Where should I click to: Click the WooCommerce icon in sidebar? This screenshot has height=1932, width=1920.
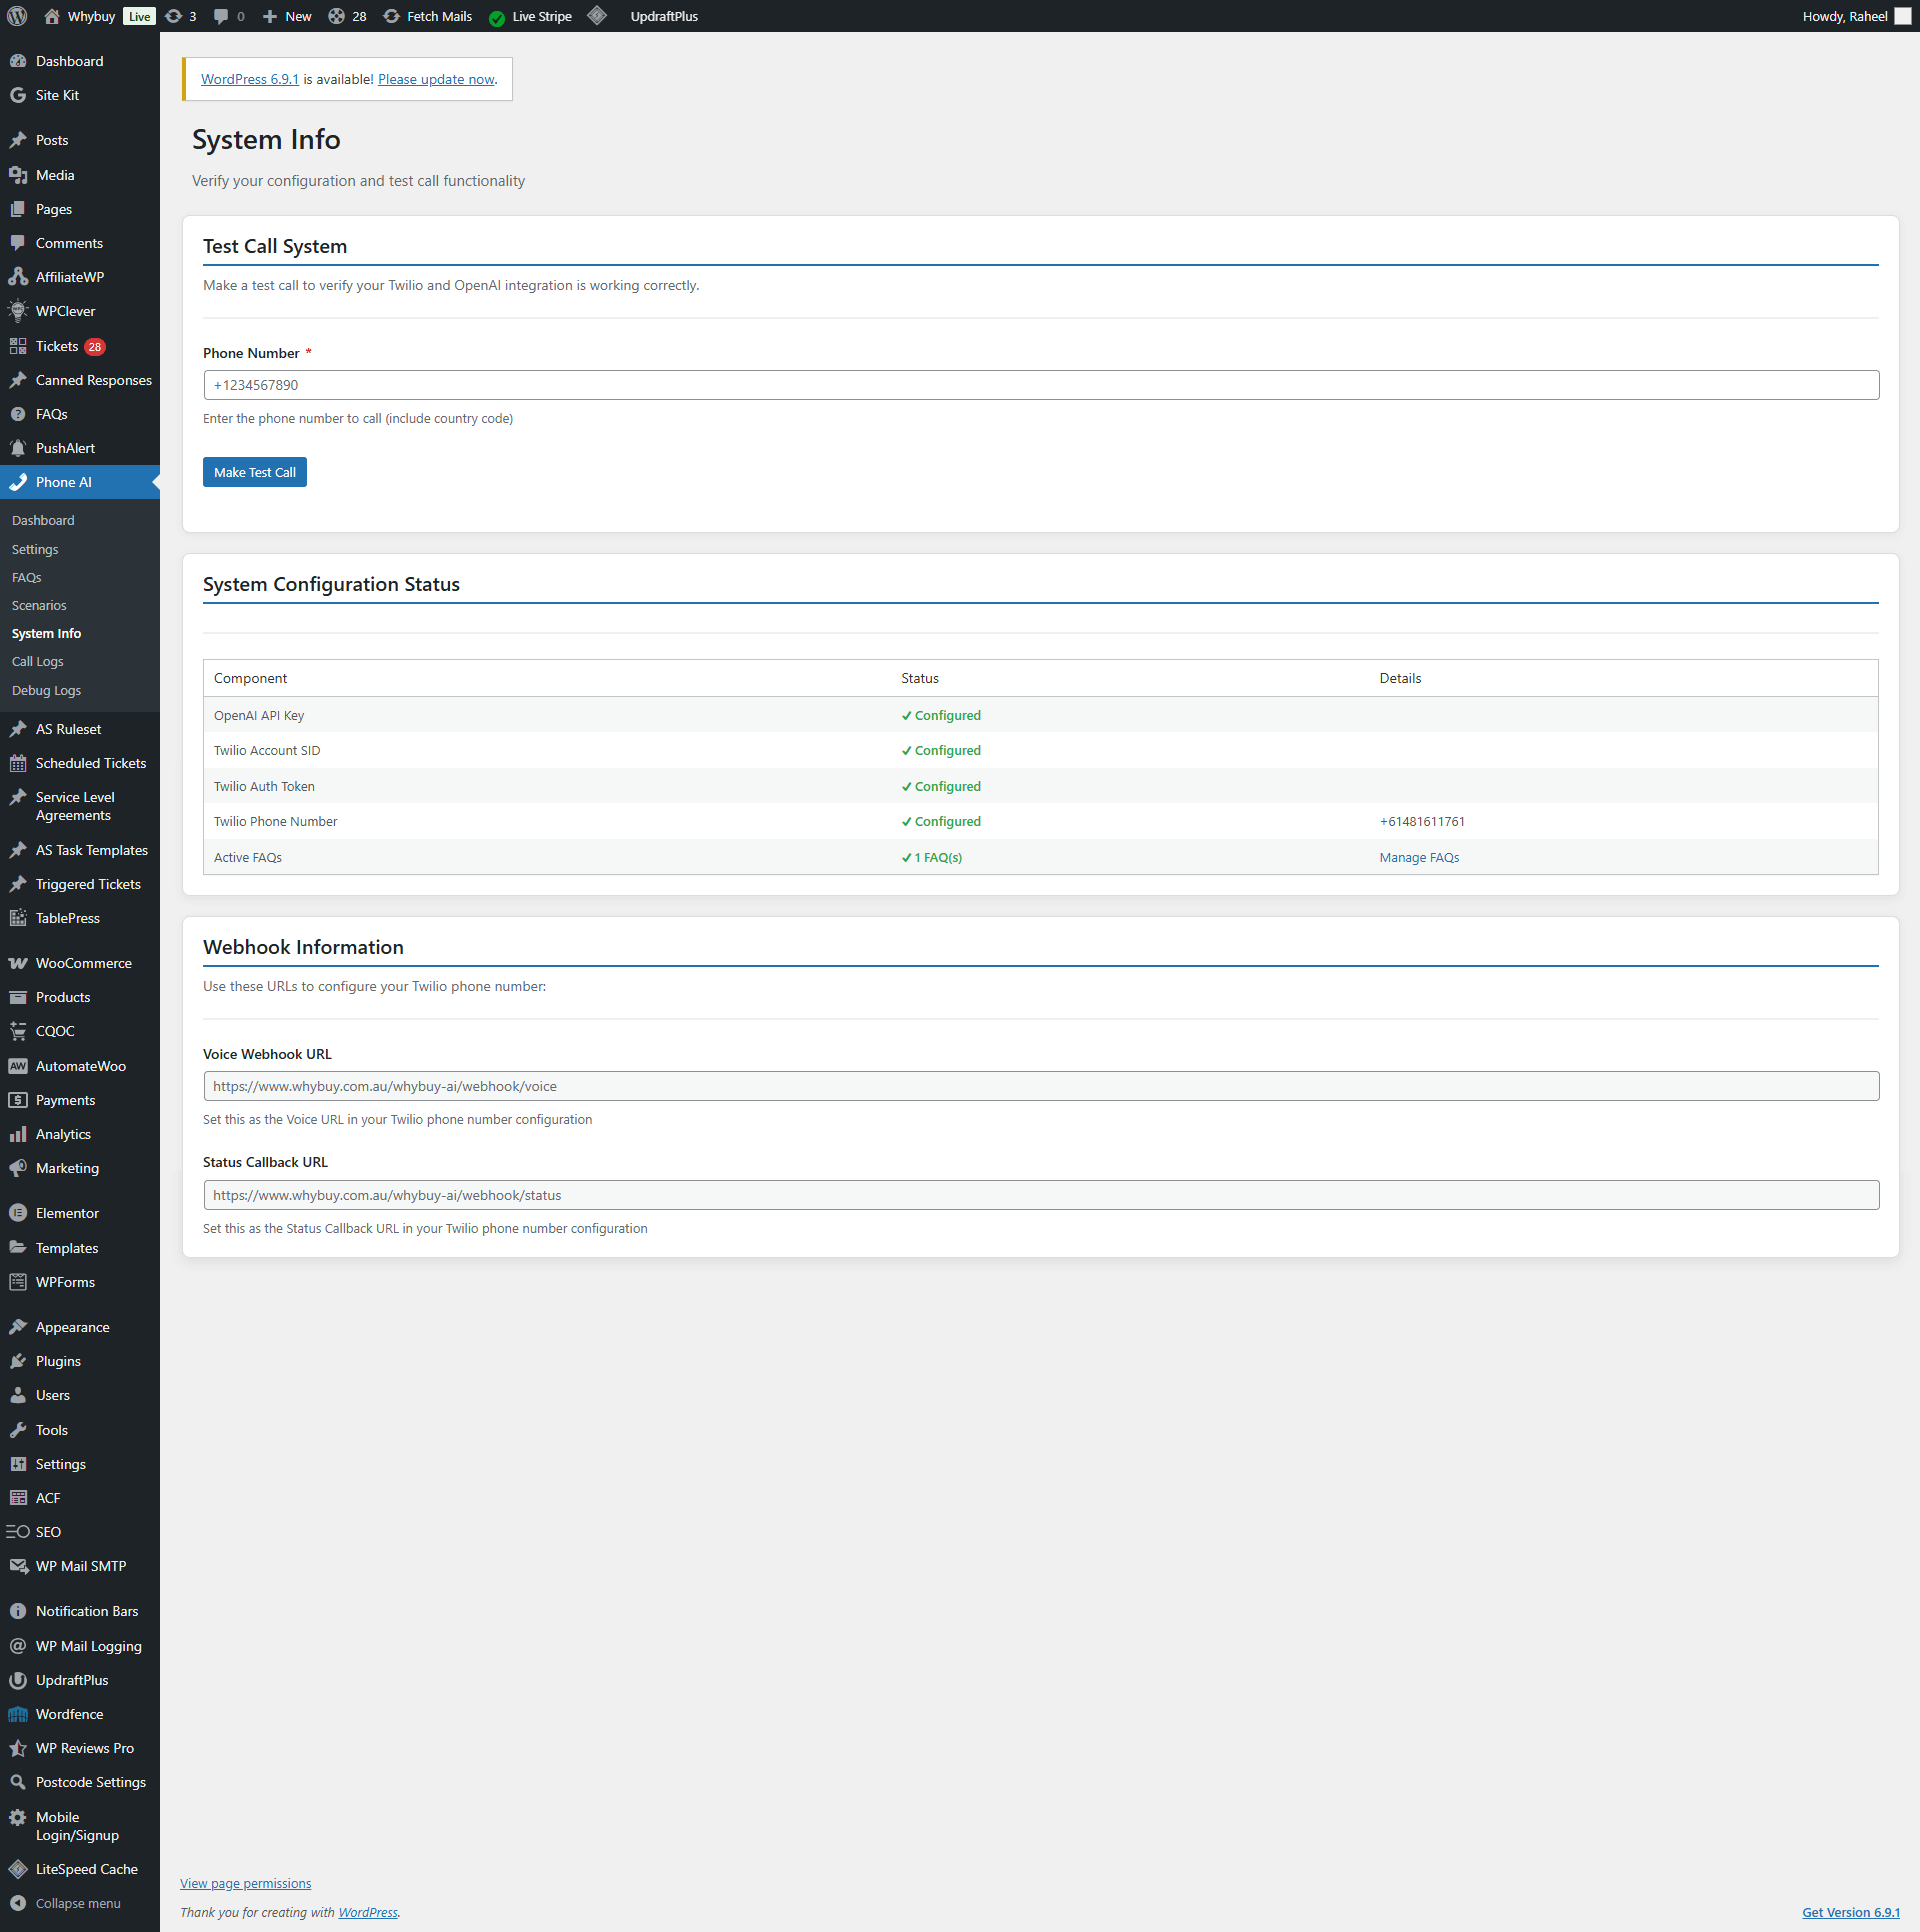18,963
